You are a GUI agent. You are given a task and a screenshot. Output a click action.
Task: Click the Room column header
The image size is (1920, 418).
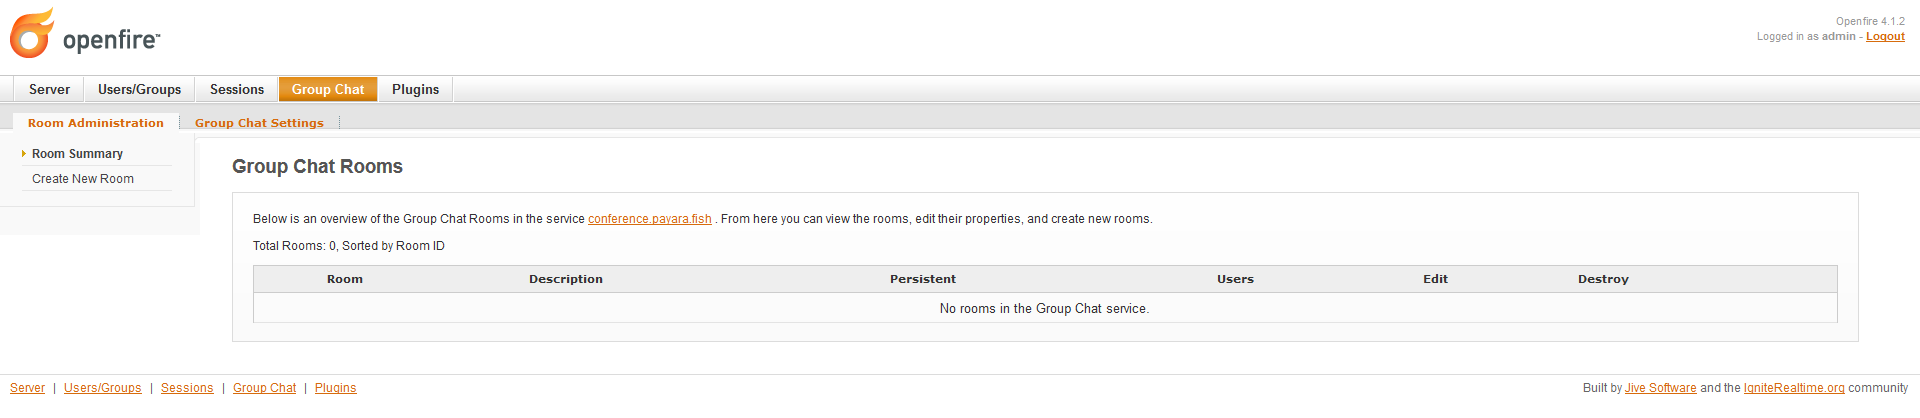(x=345, y=279)
